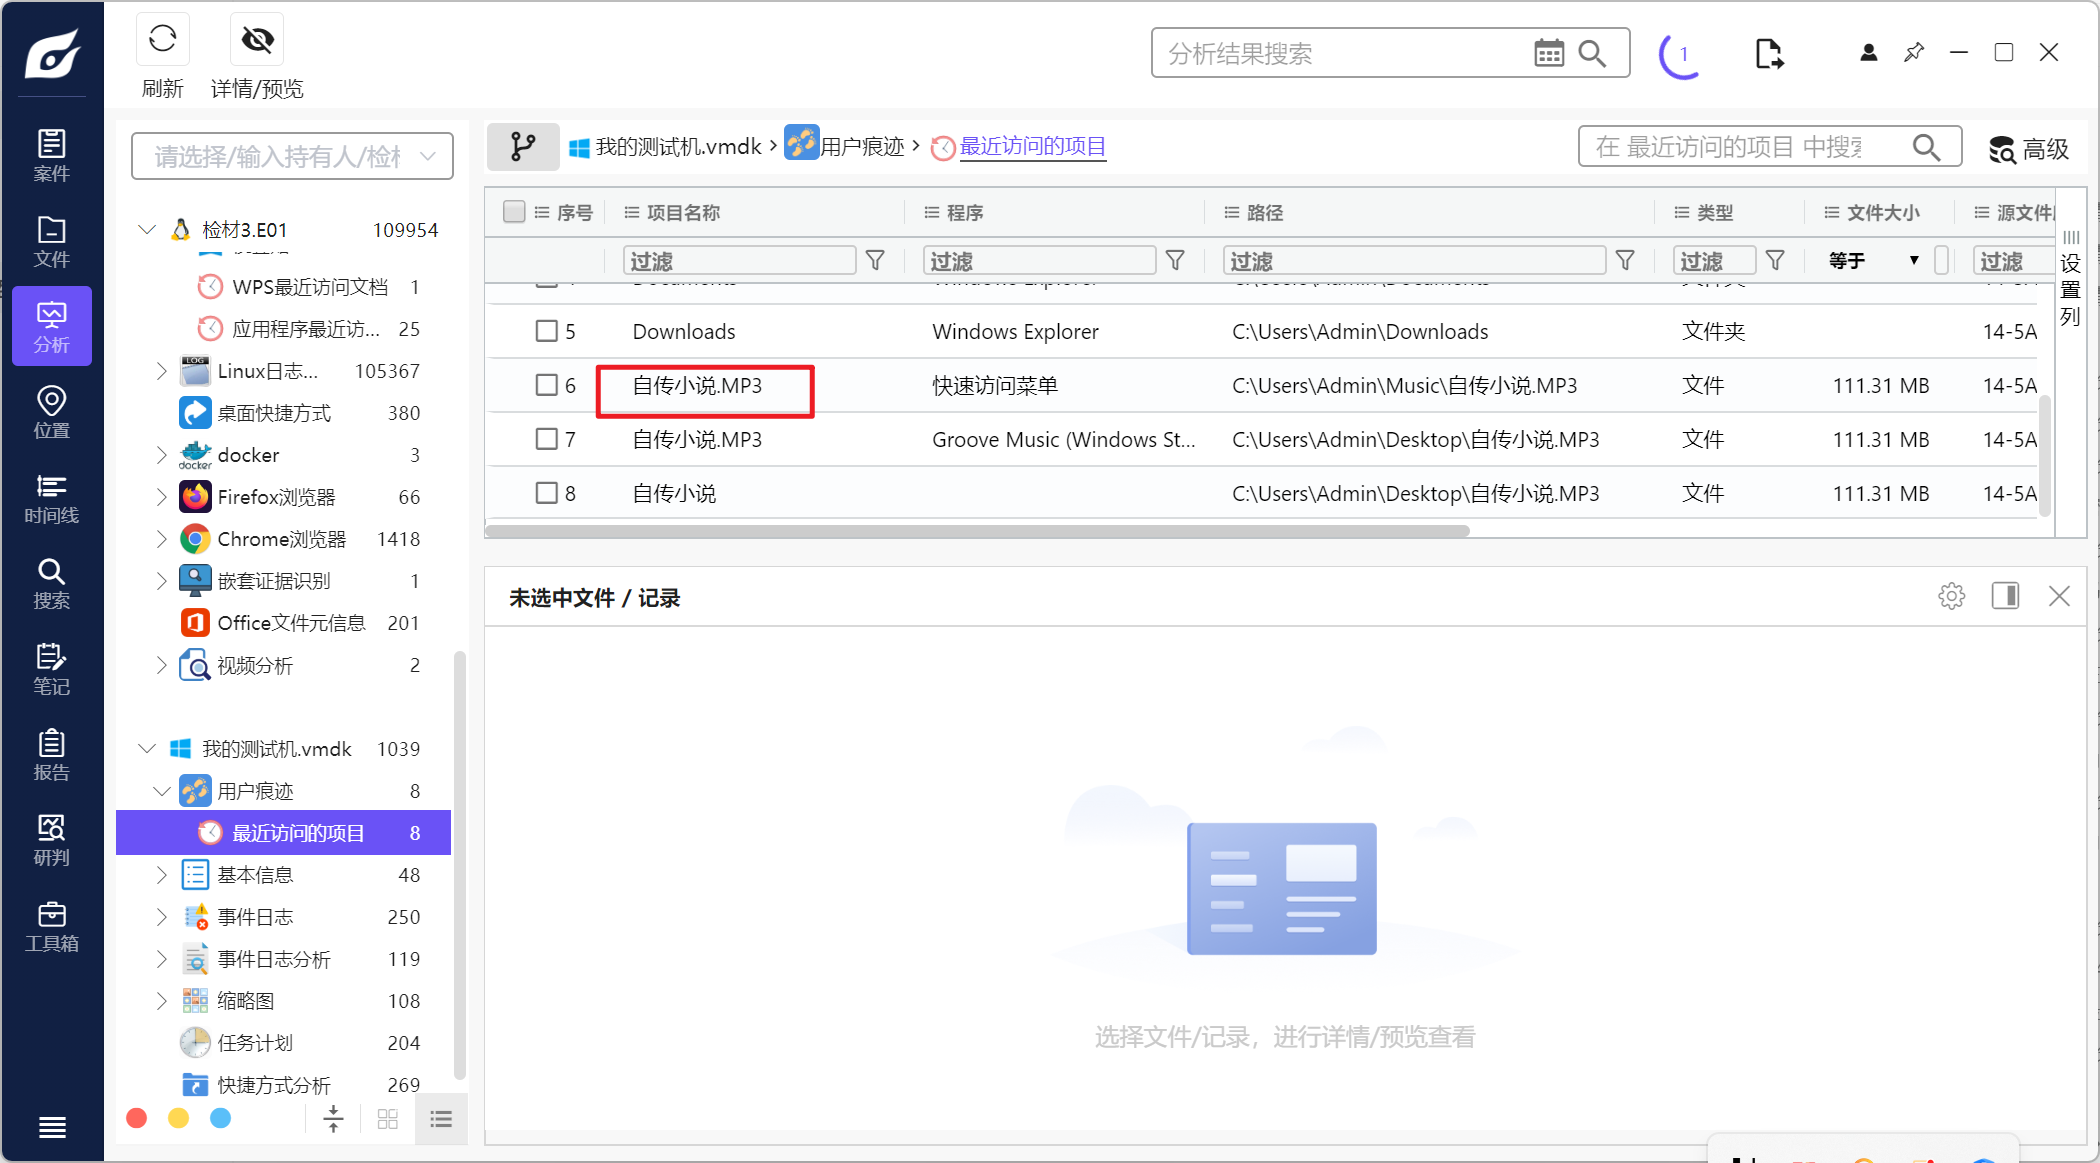The height and width of the screenshot is (1163, 2100).
Task: Collapse the 用户痕迹 tree node
Action: tap(161, 791)
